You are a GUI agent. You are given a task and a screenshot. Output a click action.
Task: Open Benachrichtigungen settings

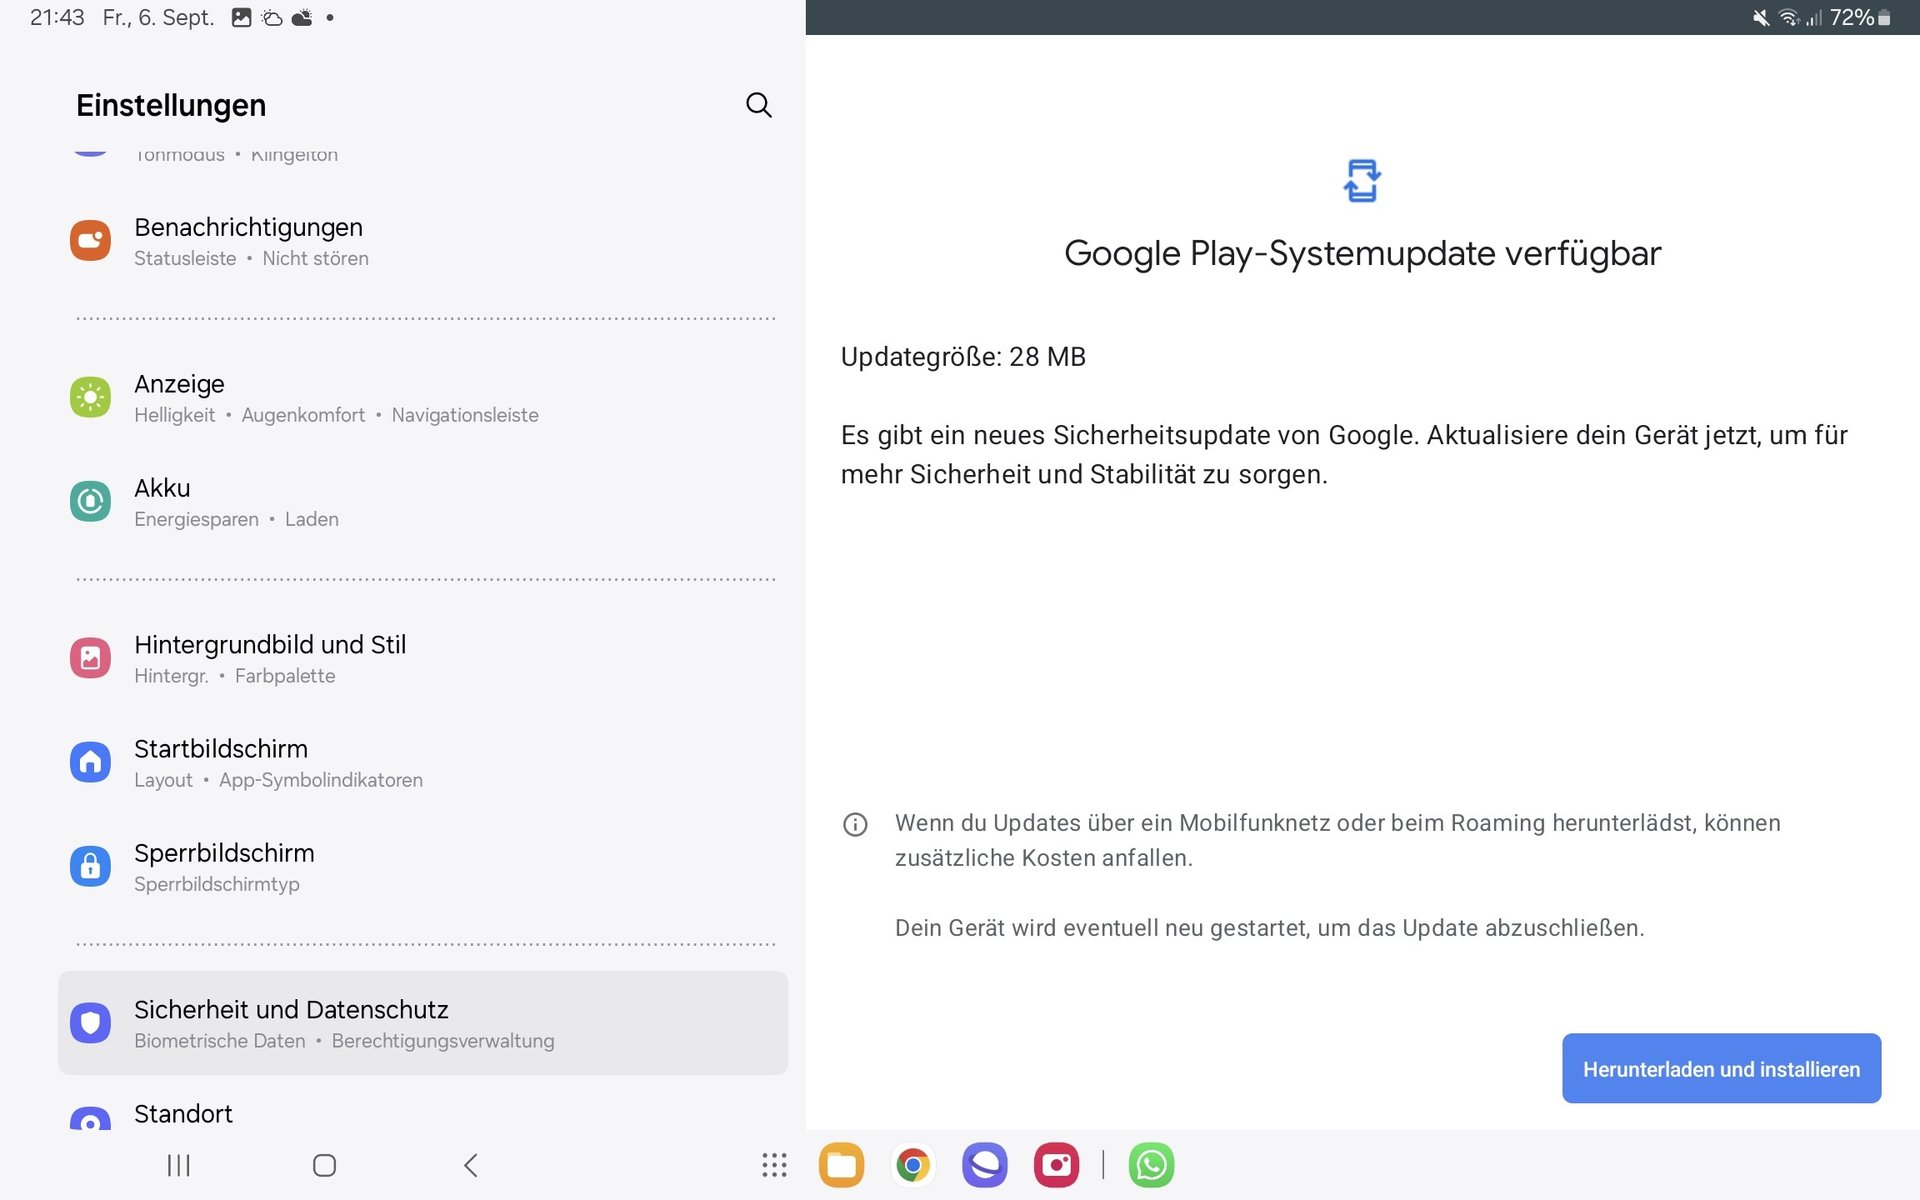[248, 241]
